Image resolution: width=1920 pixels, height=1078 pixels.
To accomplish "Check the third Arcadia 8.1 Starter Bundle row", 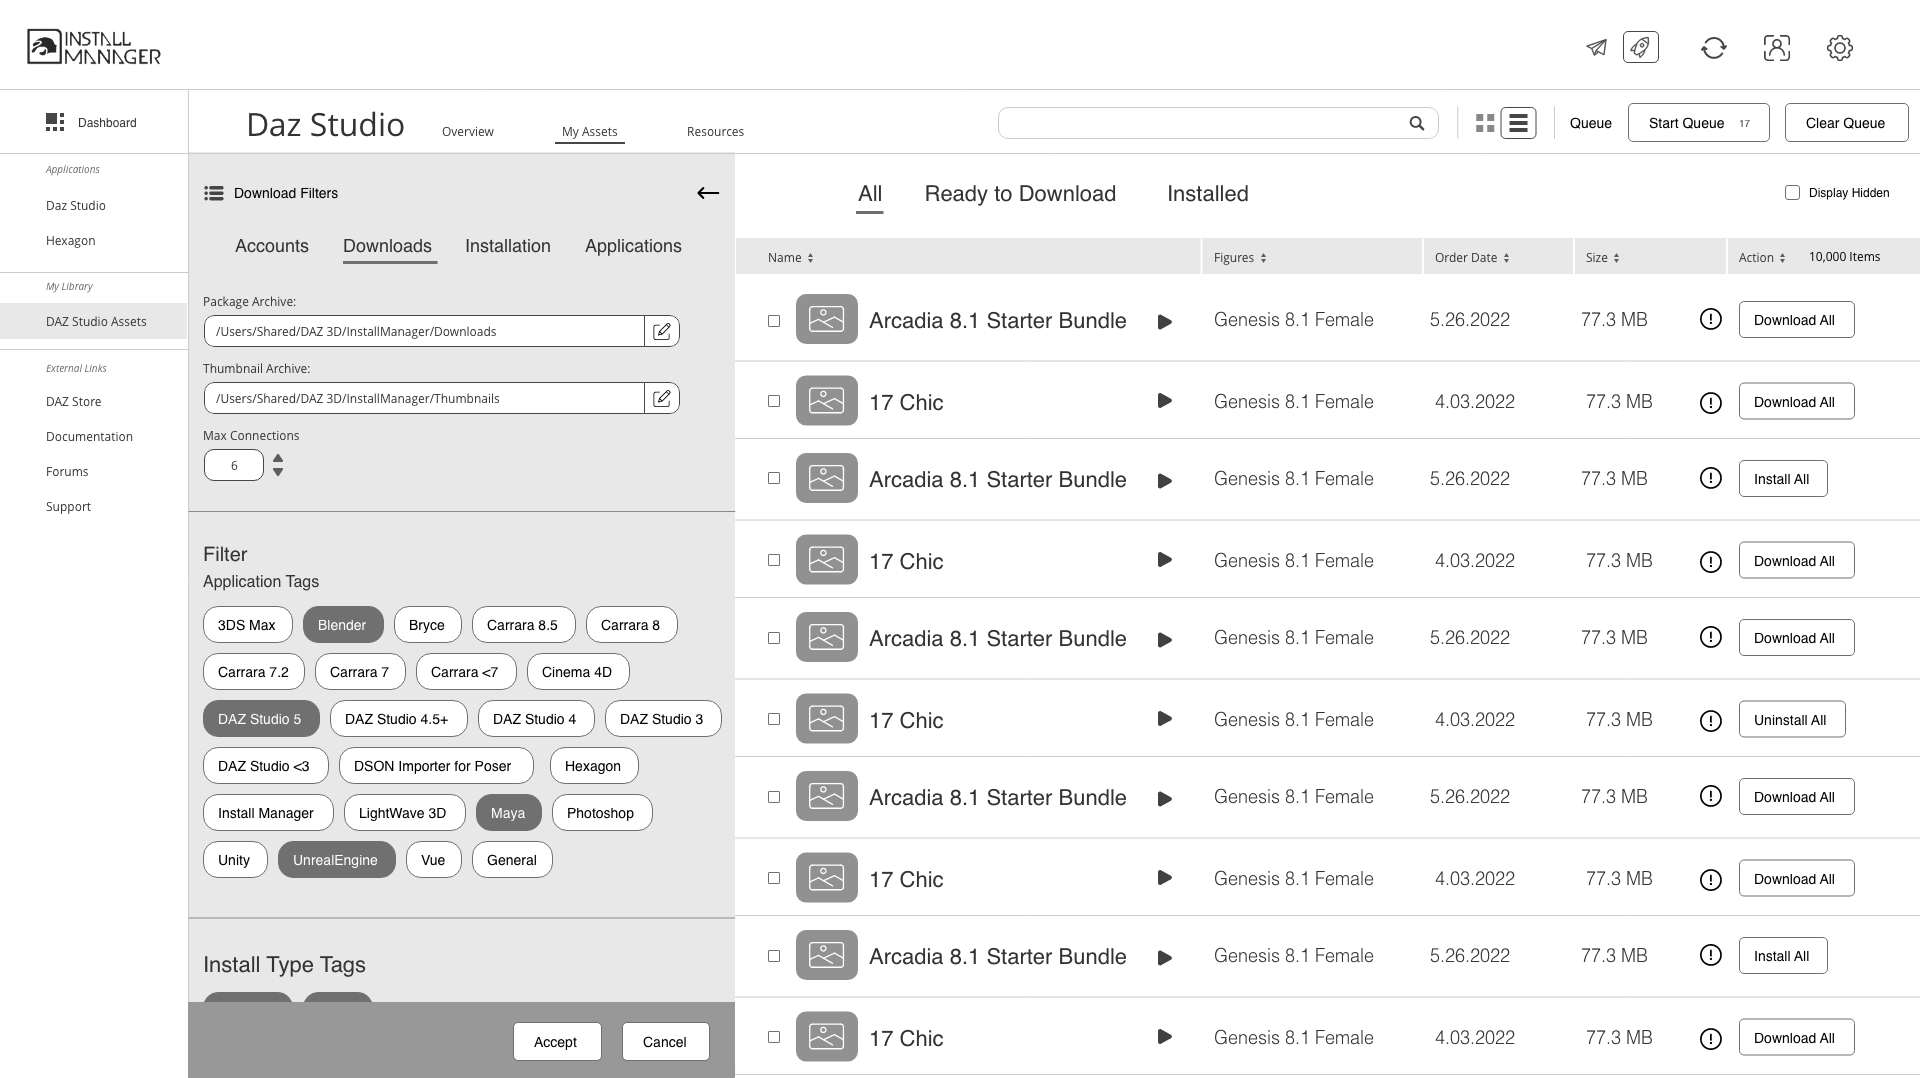I will [774, 638].
